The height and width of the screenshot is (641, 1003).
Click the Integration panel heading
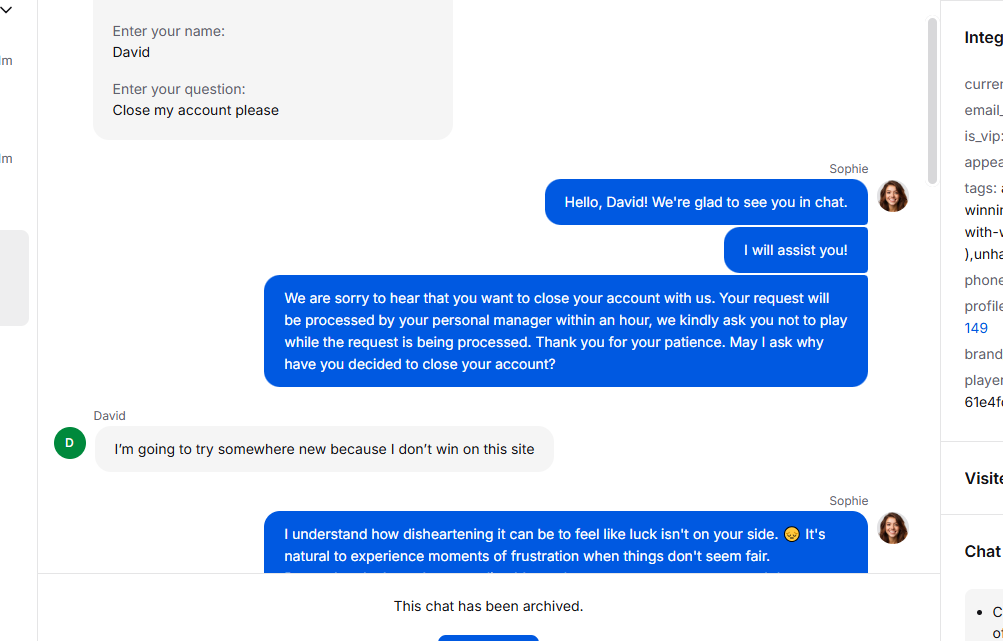pyautogui.click(x=983, y=37)
